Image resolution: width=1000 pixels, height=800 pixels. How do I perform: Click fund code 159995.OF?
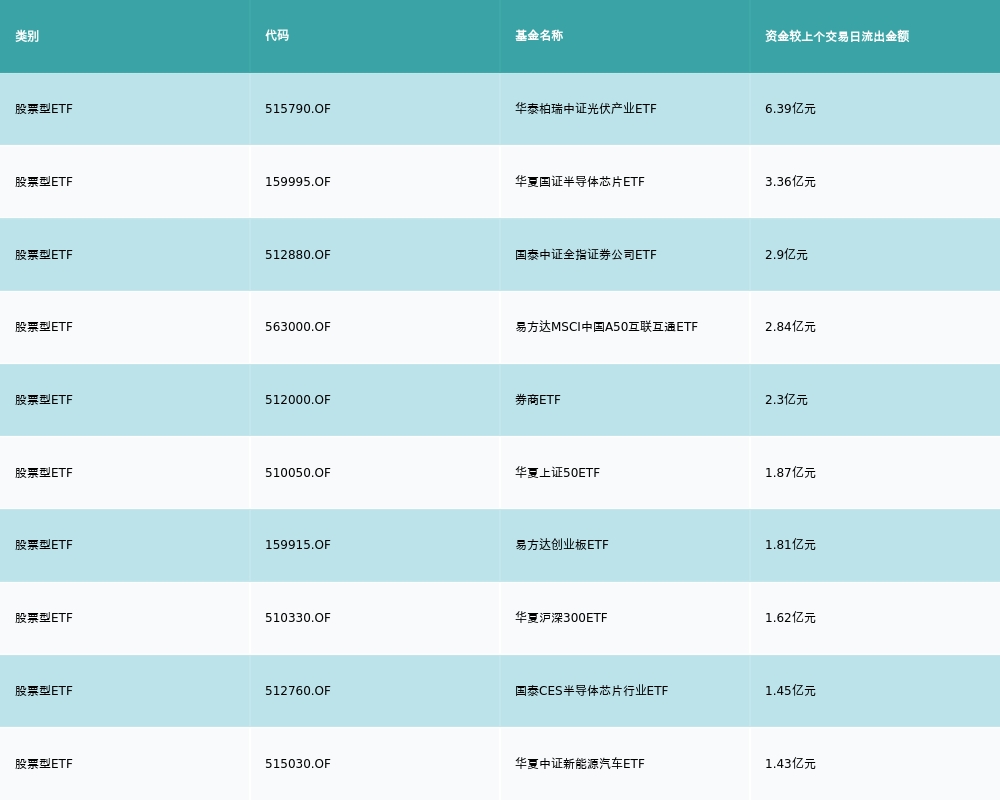tap(298, 182)
